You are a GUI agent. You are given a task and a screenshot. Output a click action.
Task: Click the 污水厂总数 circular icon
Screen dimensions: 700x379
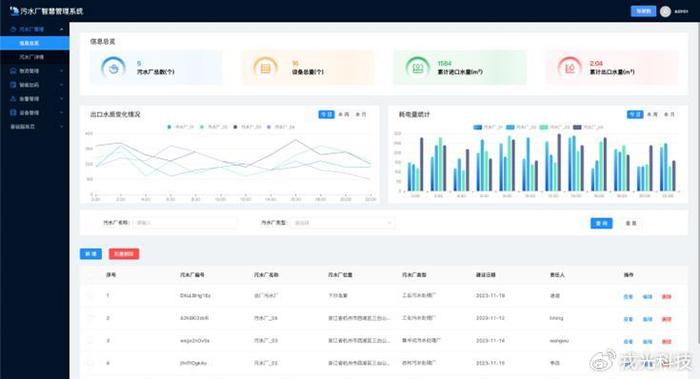tap(113, 68)
